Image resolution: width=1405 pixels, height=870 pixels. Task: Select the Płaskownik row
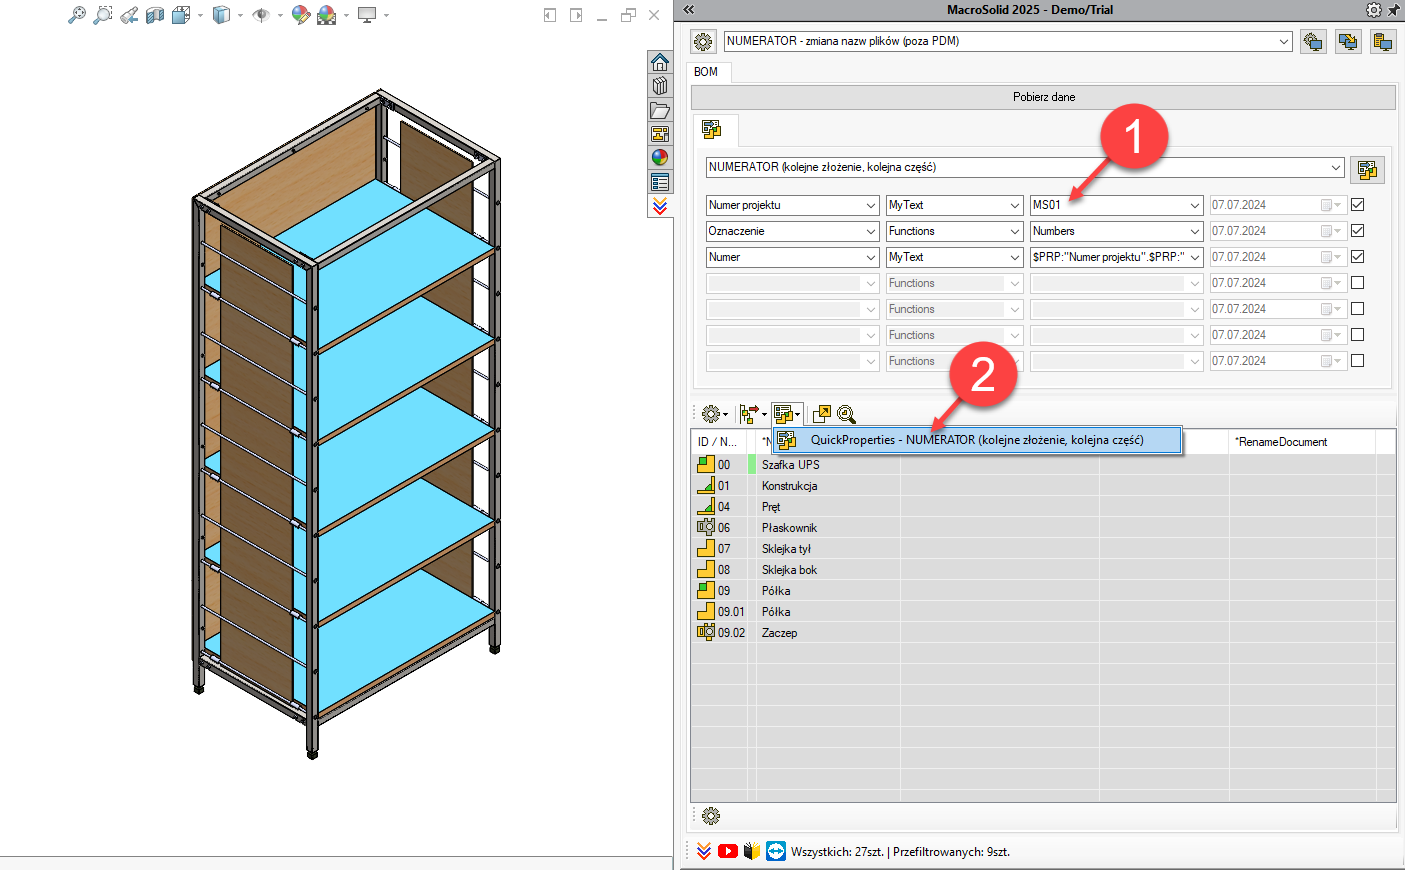pyautogui.click(x=1043, y=528)
